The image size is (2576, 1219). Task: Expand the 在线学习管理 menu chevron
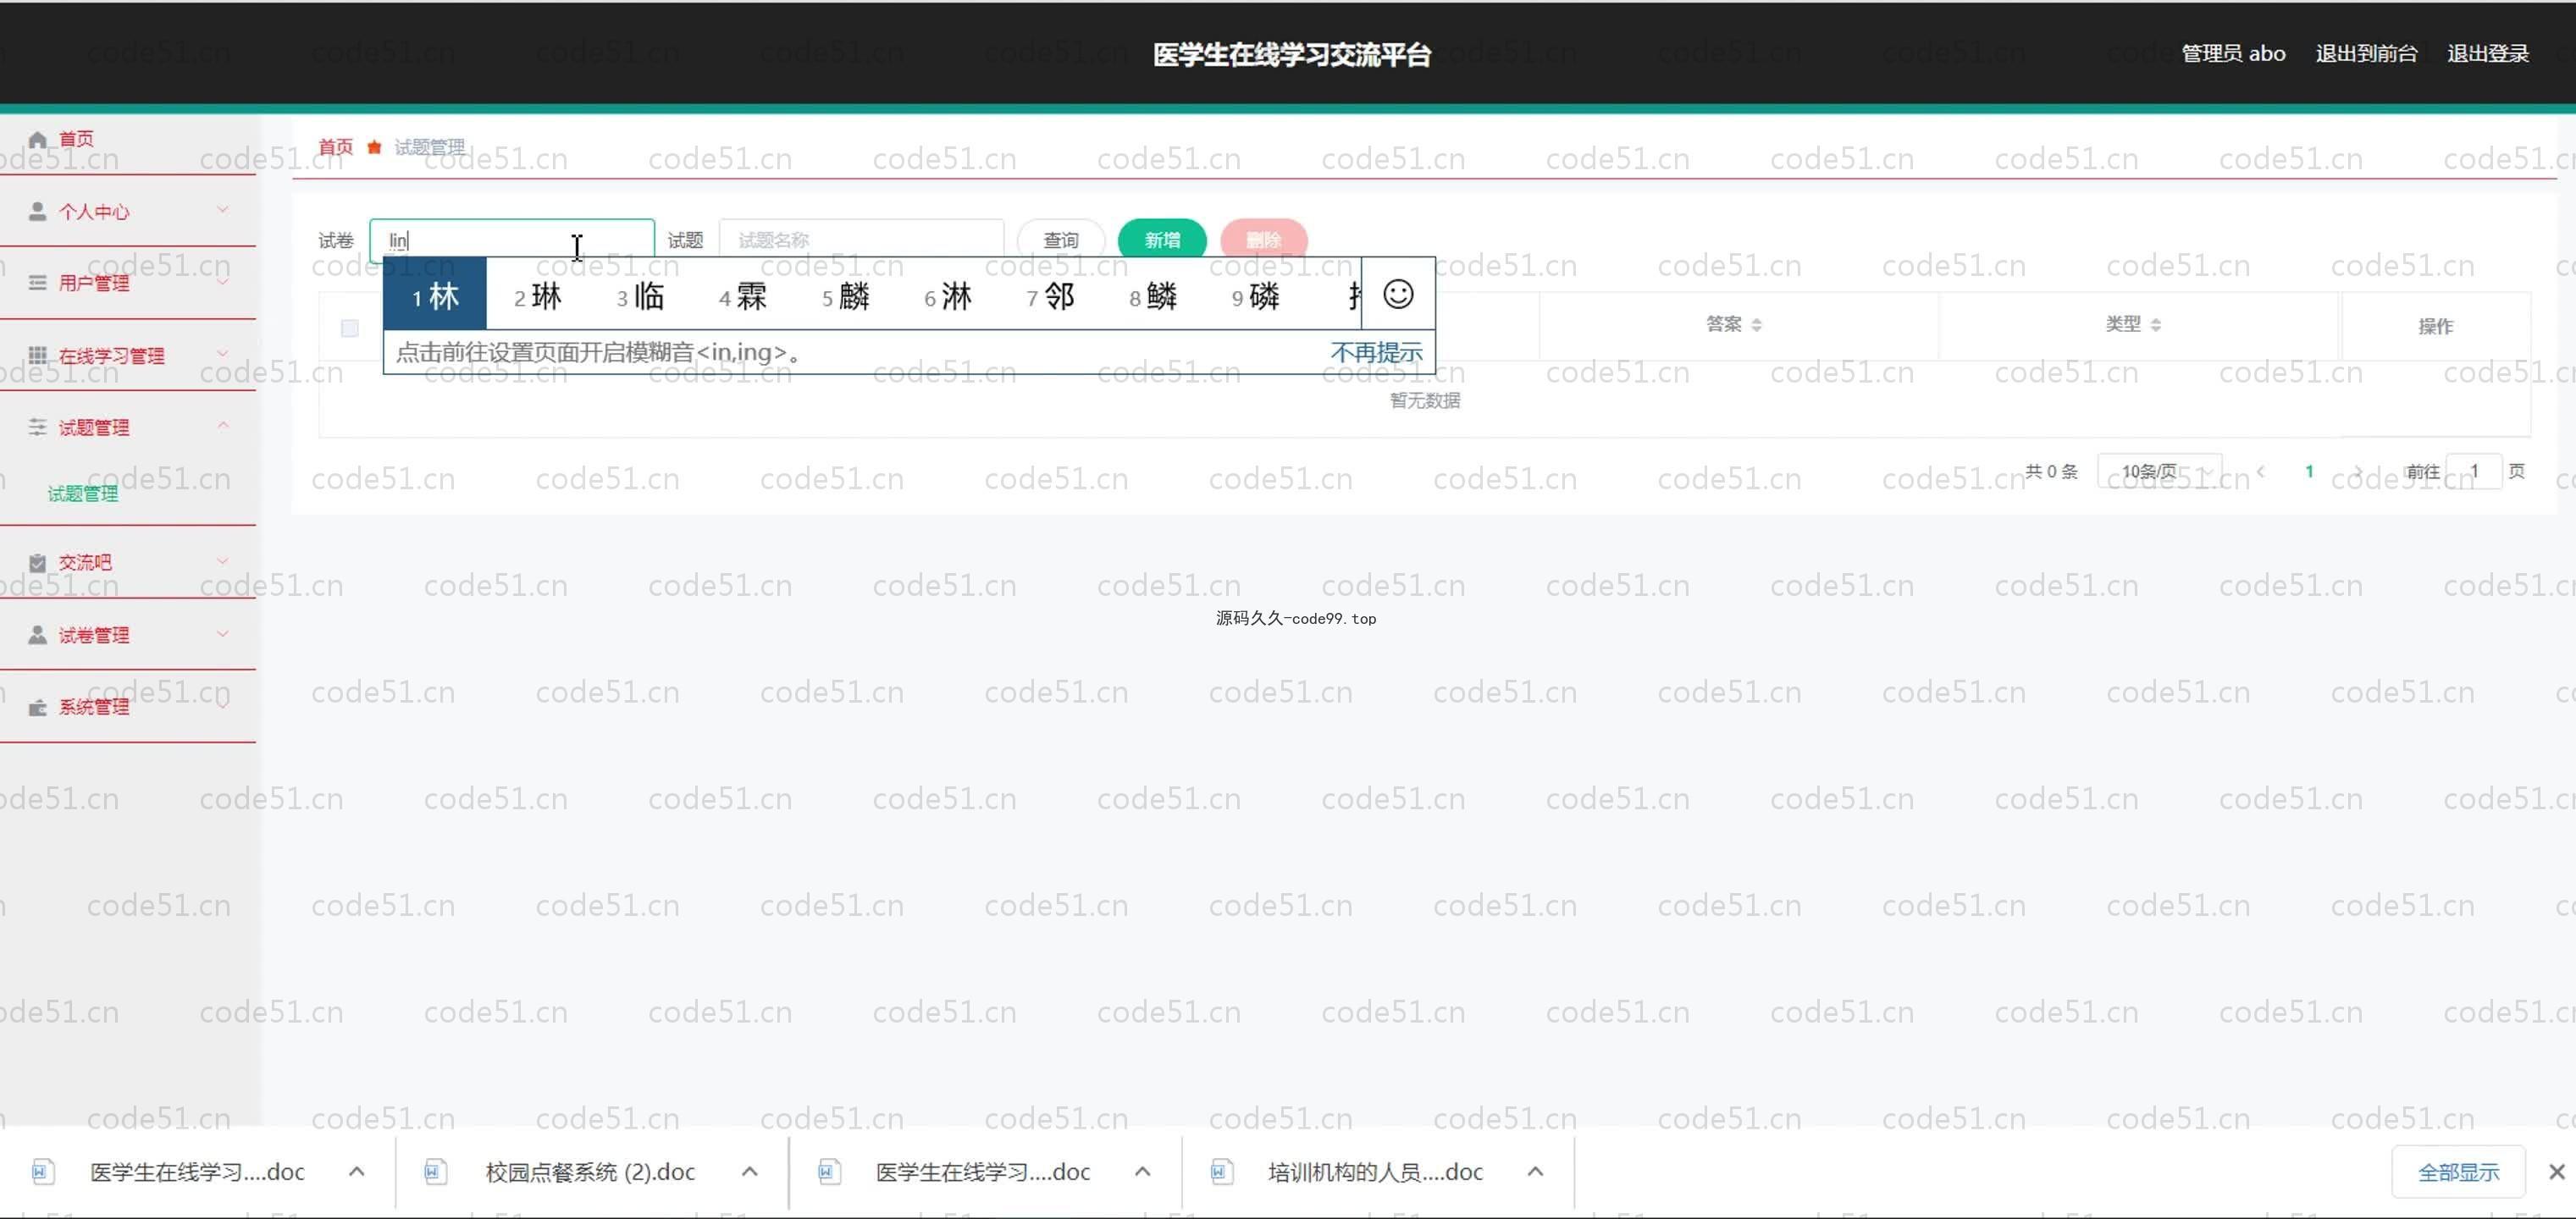pyautogui.click(x=223, y=353)
